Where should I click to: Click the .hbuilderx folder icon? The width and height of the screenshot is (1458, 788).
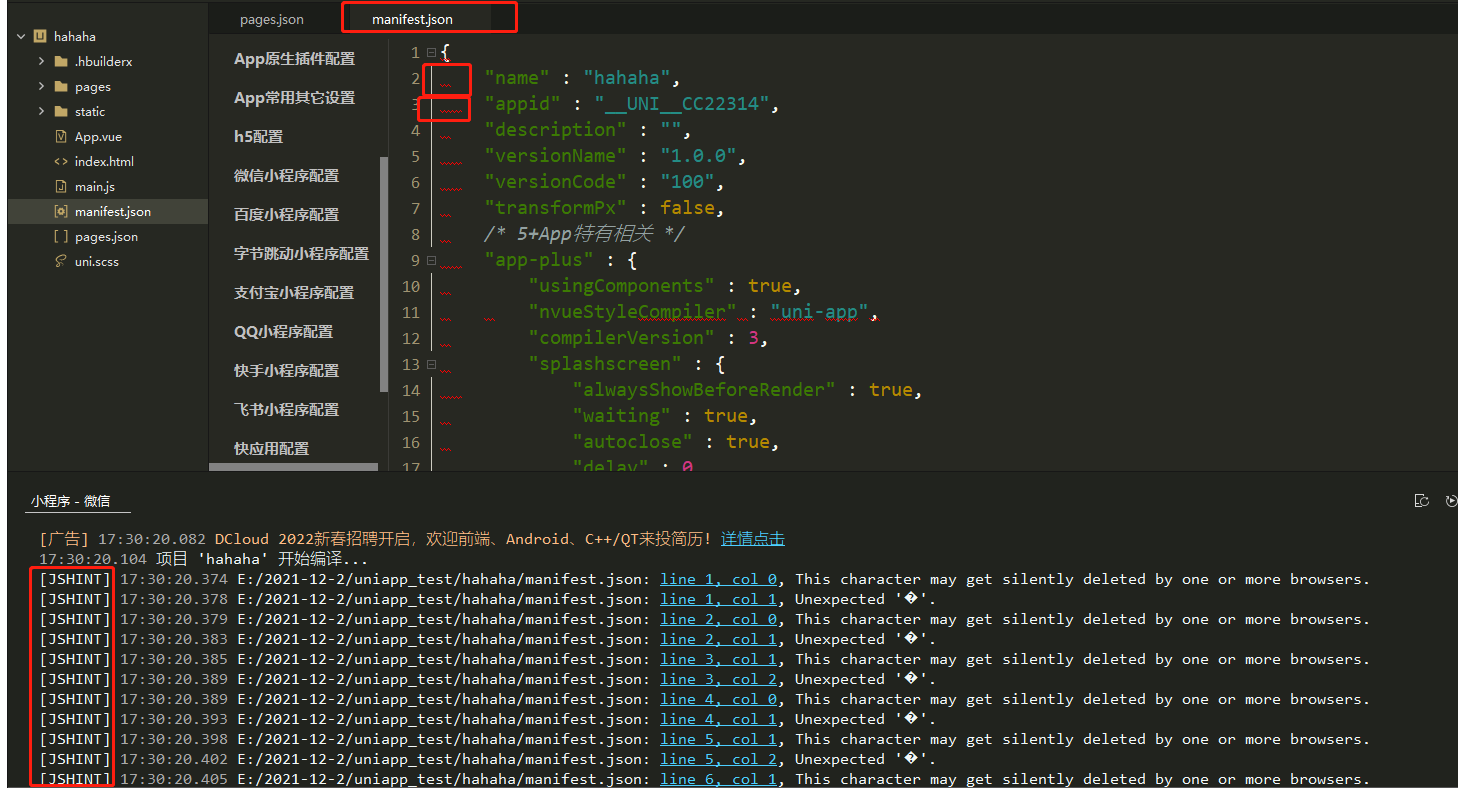61,61
